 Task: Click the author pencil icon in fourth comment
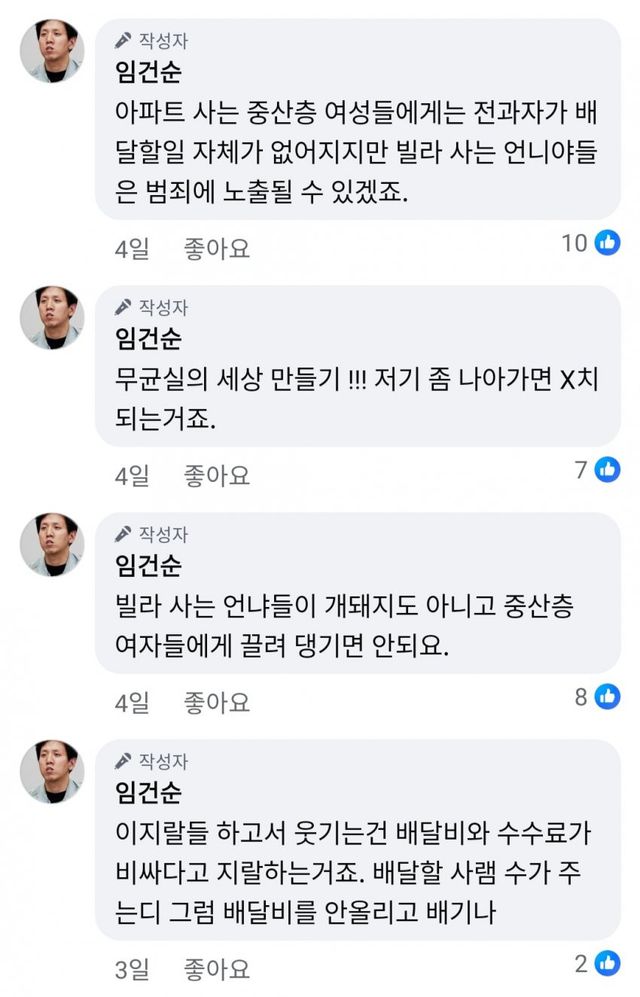[124, 760]
